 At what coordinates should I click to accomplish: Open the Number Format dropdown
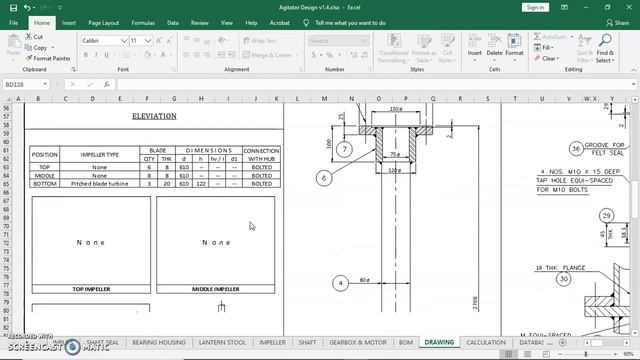tap(365, 40)
